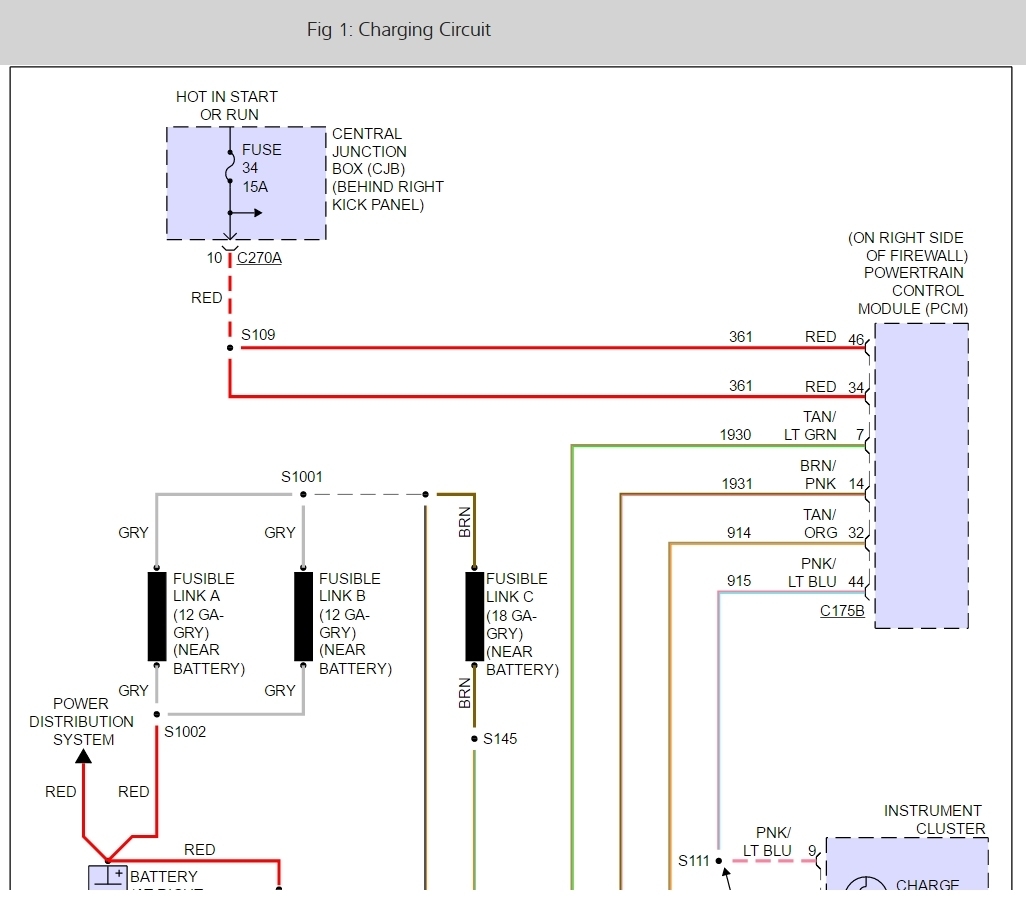Click the Fusible Link B black component

pyautogui.click(x=304, y=616)
